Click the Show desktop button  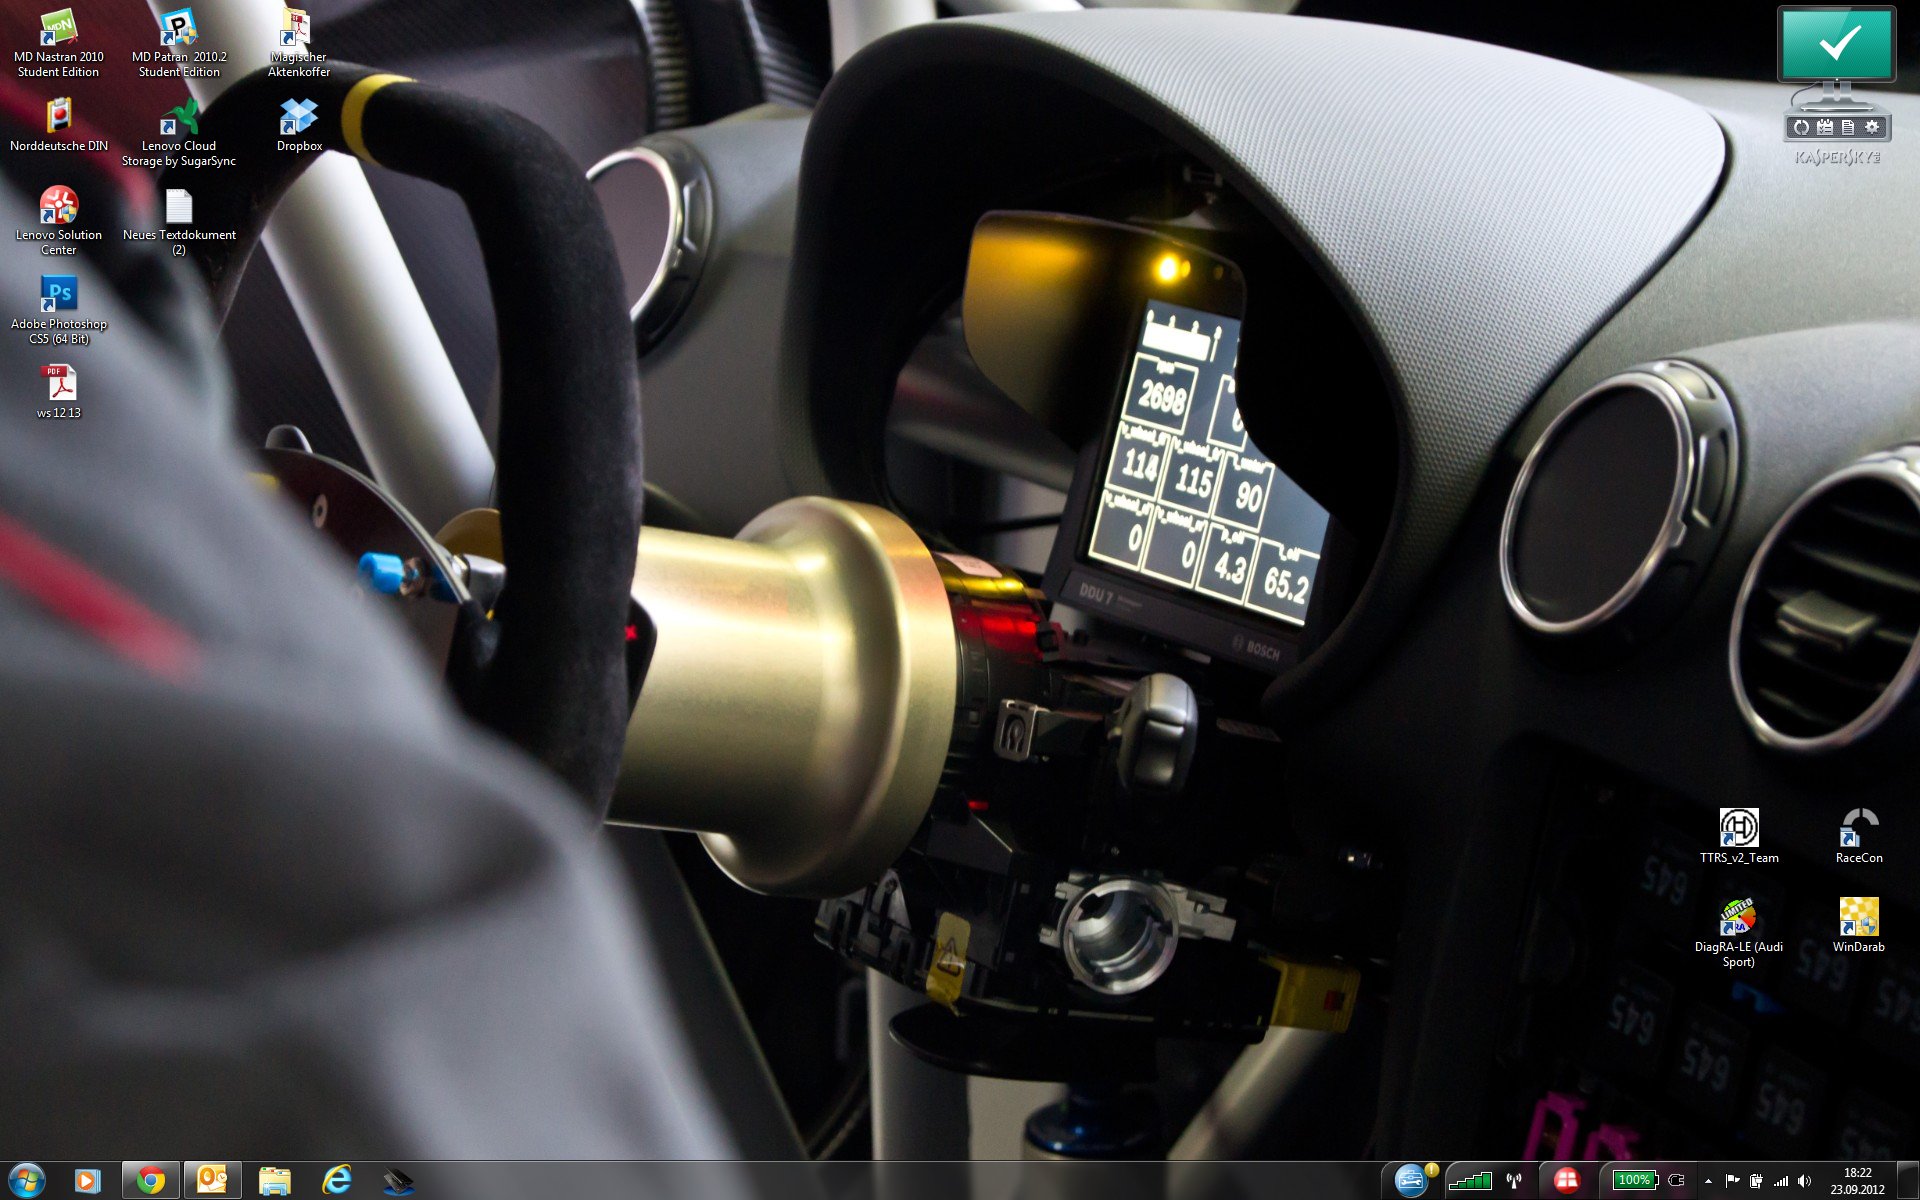pos(1909,1181)
